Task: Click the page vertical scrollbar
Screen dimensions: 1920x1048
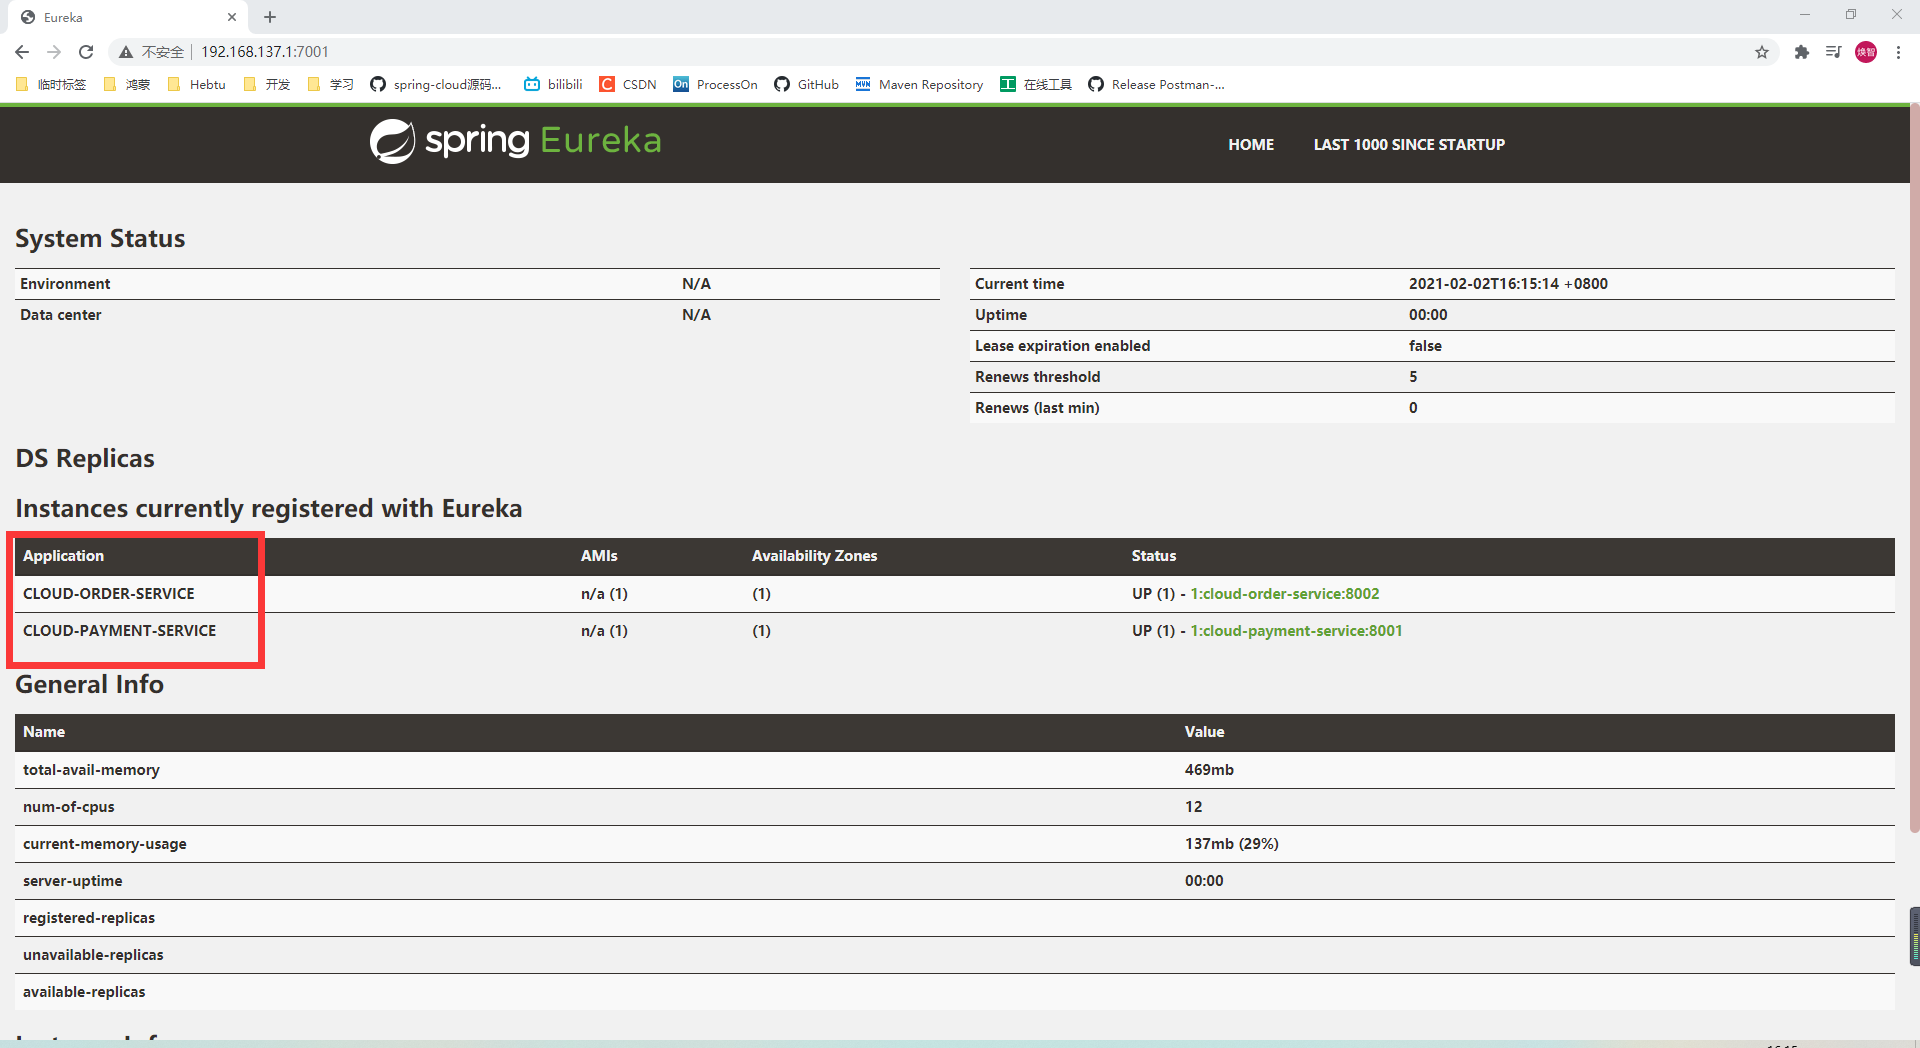Action: [1914, 470]
